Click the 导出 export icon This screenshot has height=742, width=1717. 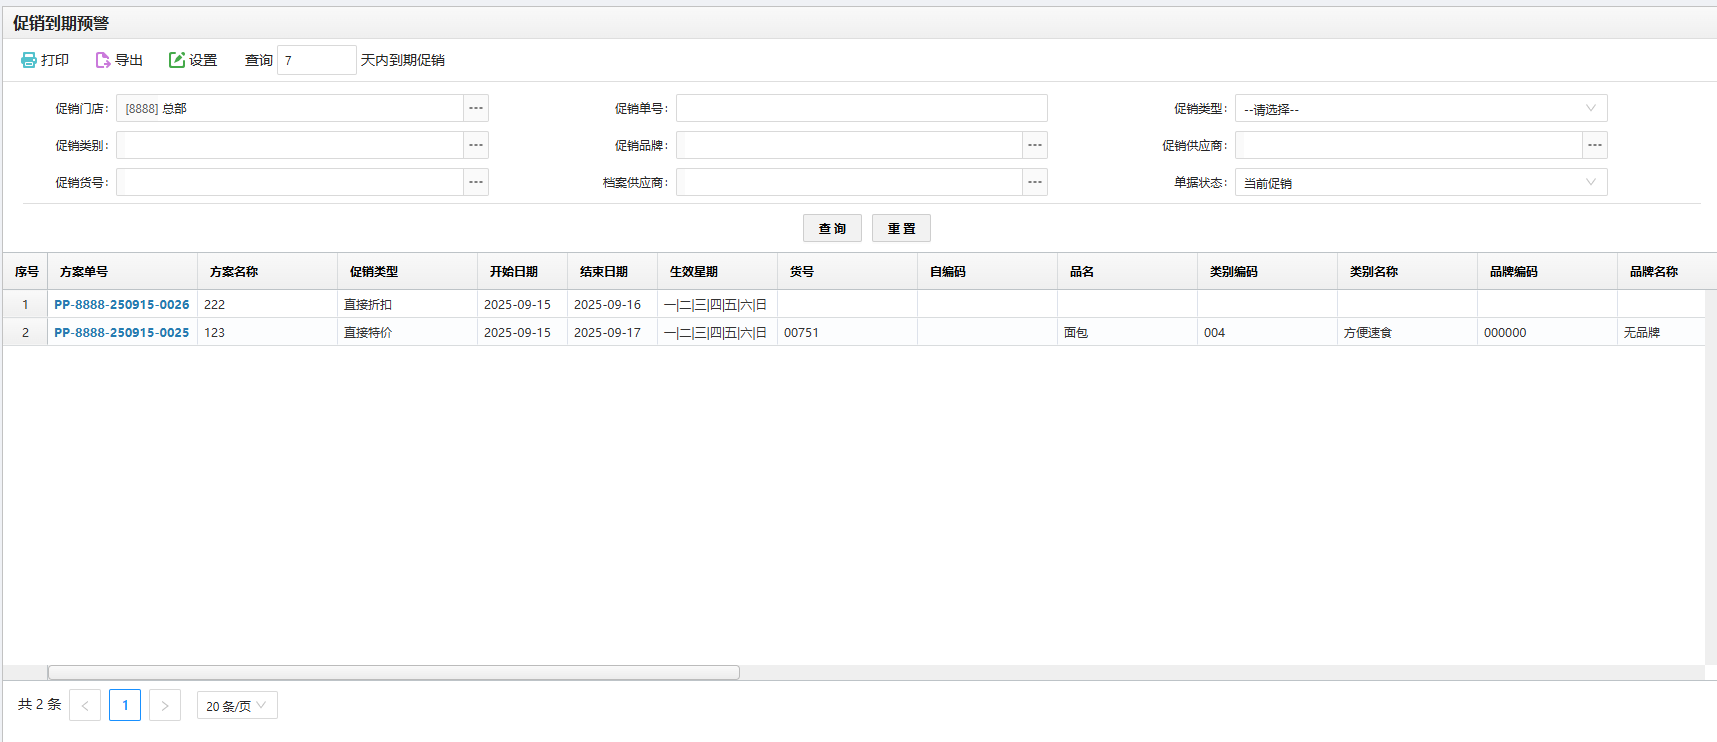(x=102, y=60)
